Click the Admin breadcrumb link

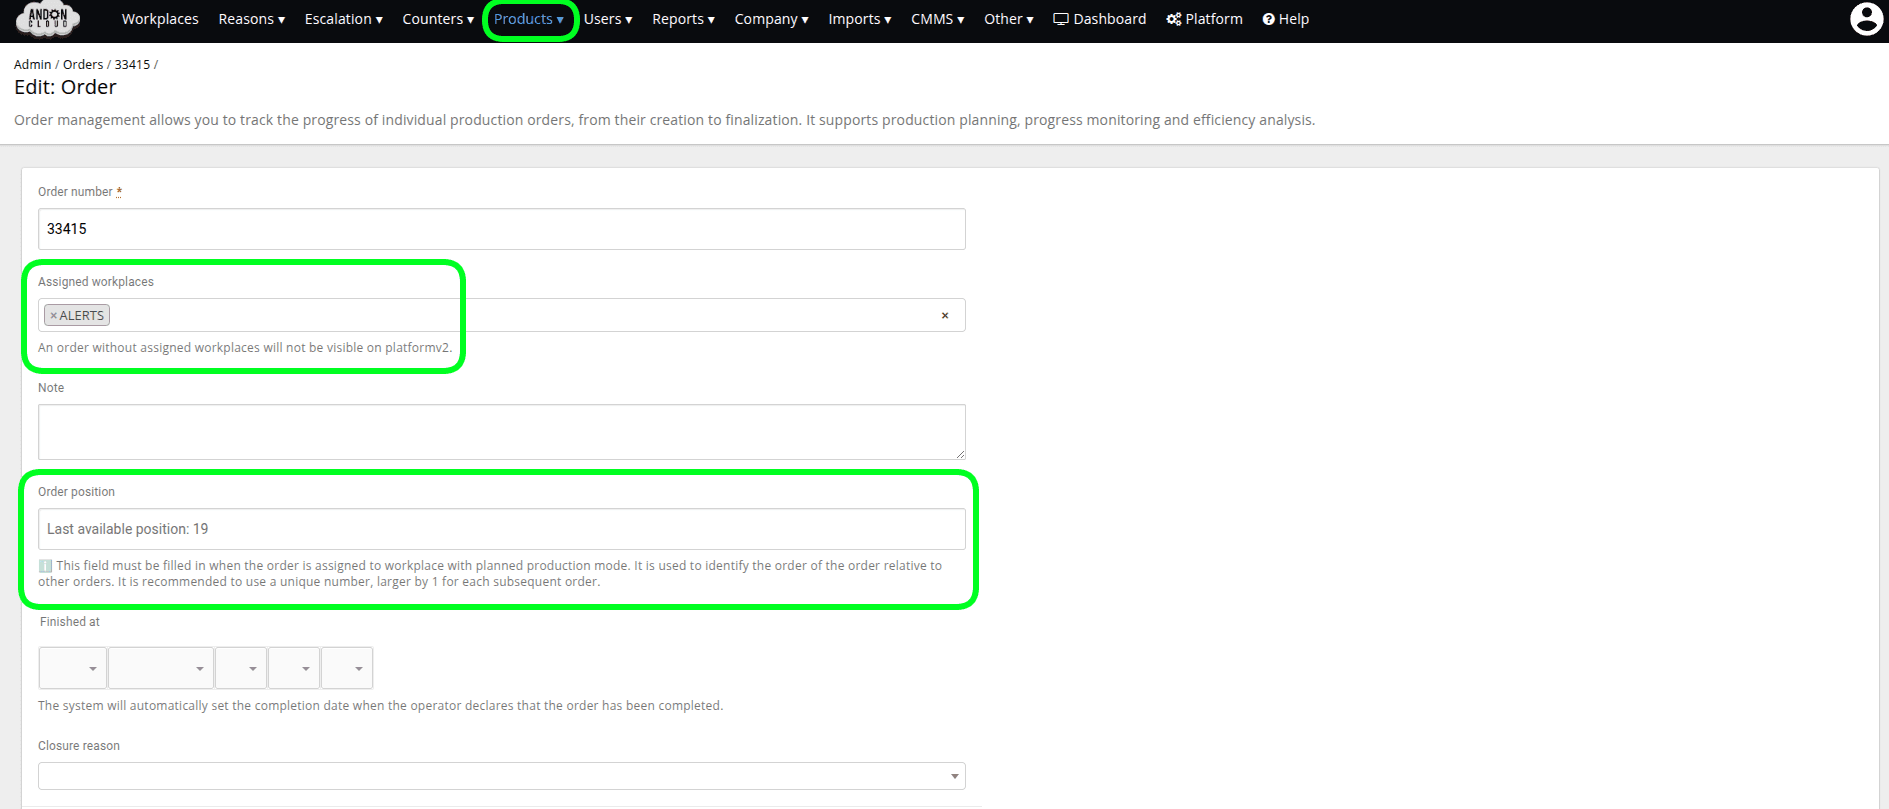tap(32, 64)
